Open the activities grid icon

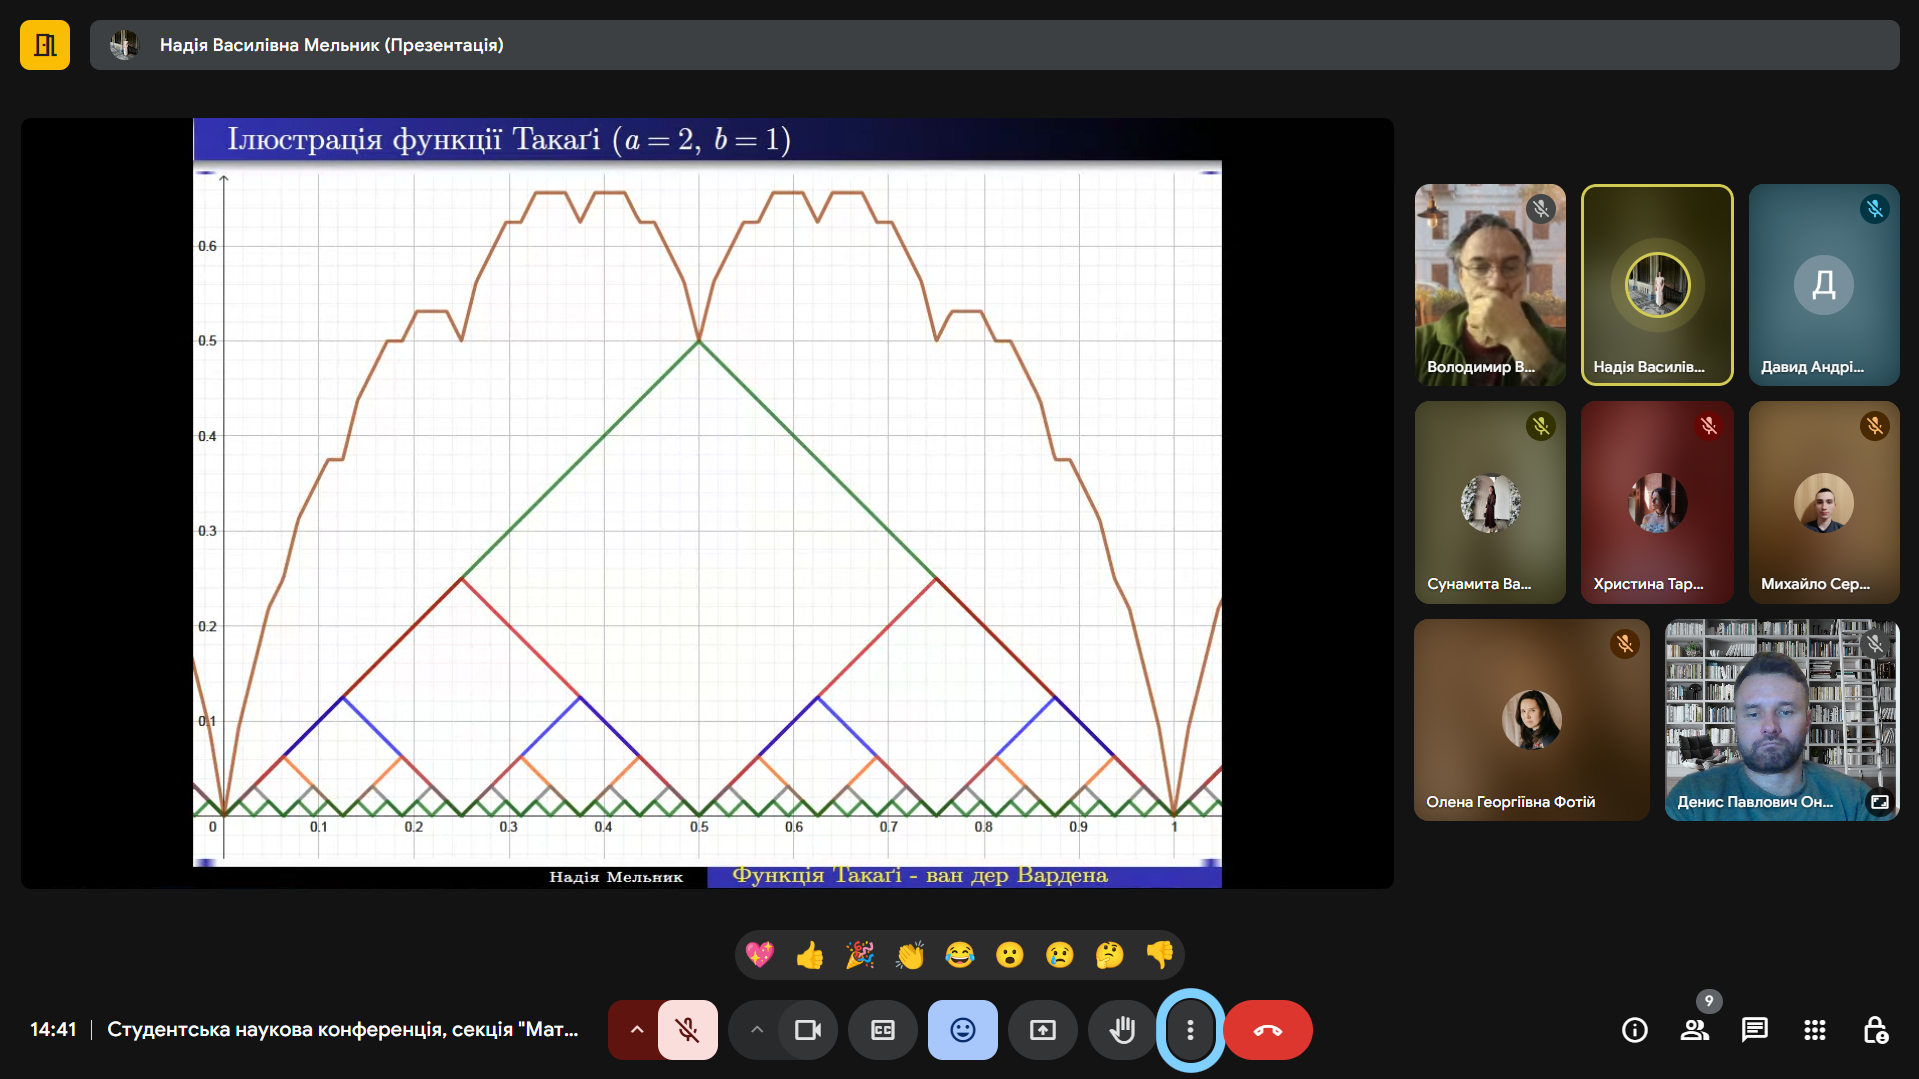[1815, 1030]
